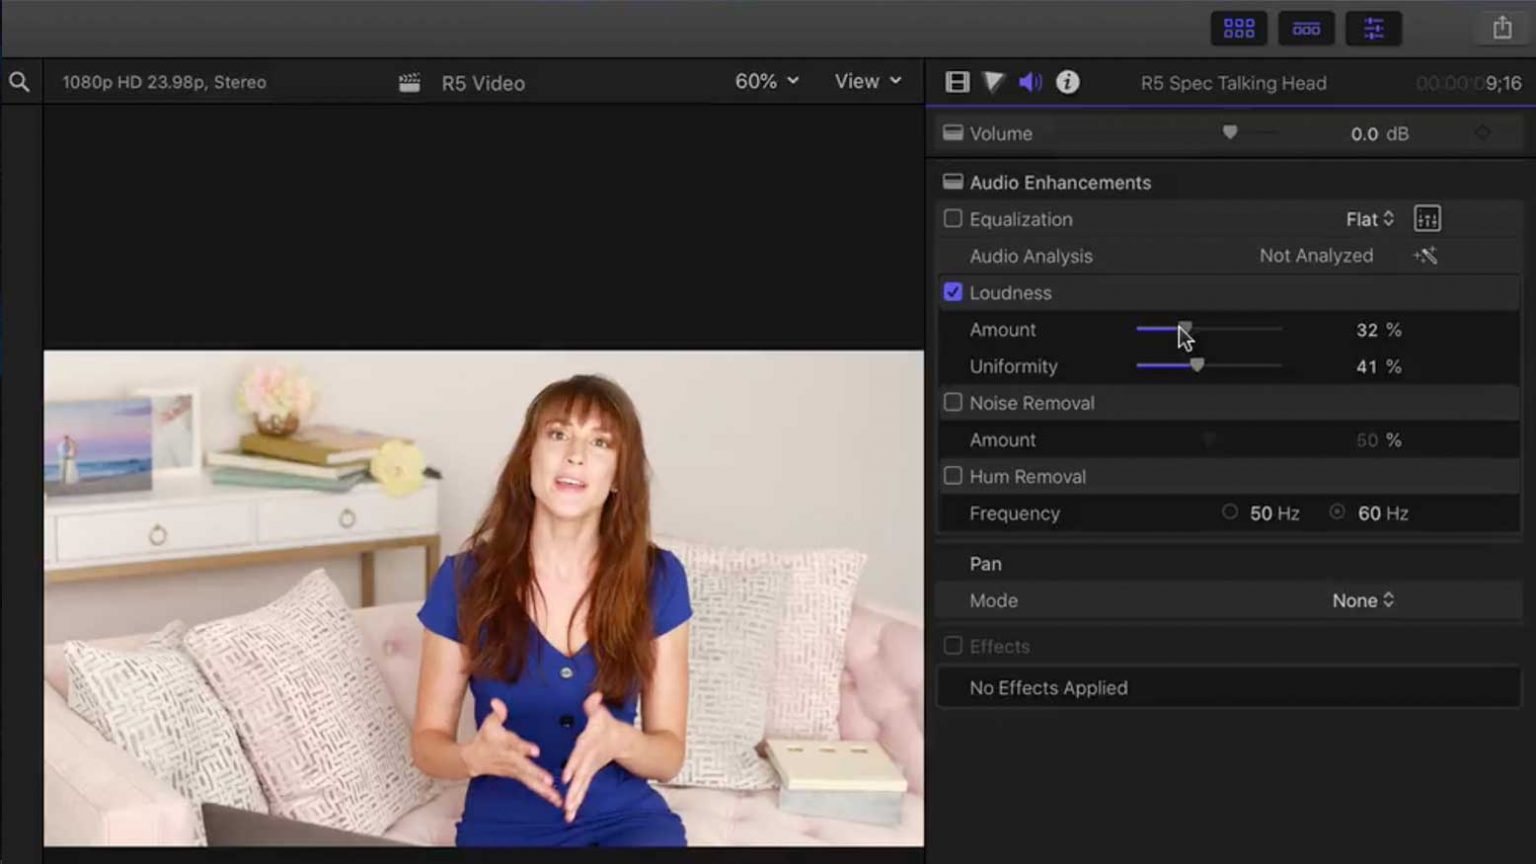Open the Inspector panel toggle icon

[x=1373, y=28]
